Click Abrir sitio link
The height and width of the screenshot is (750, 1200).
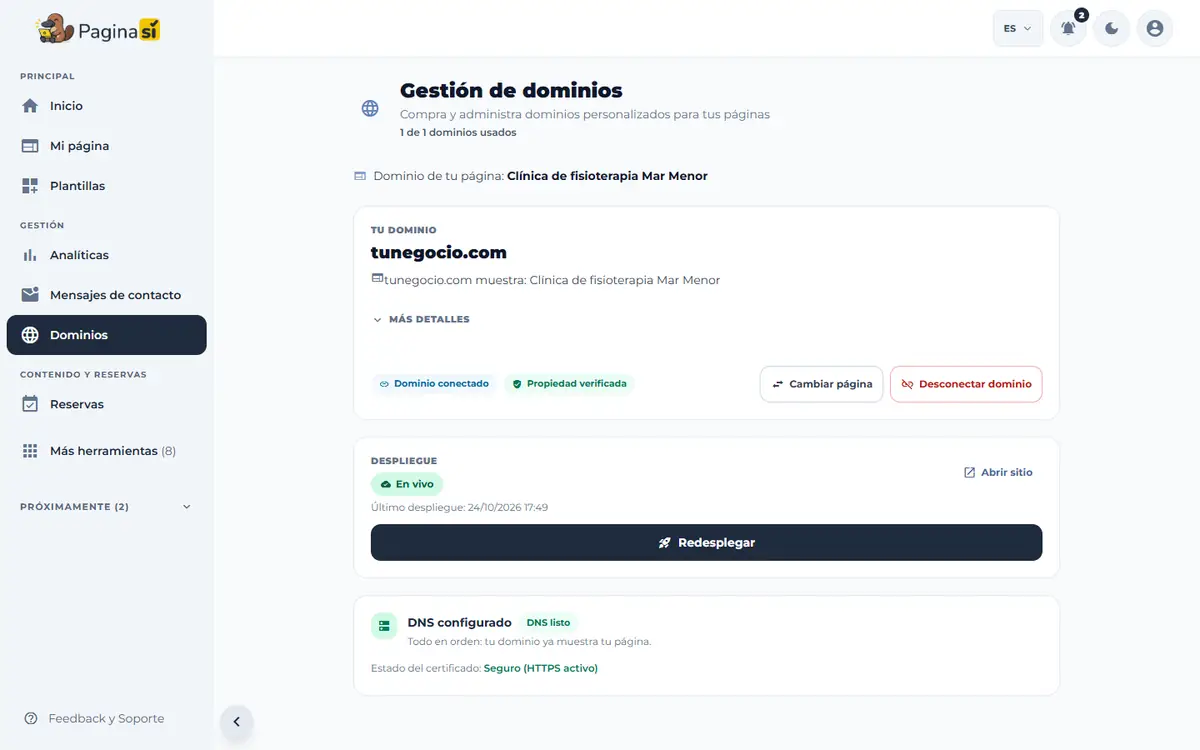point(998,472)
